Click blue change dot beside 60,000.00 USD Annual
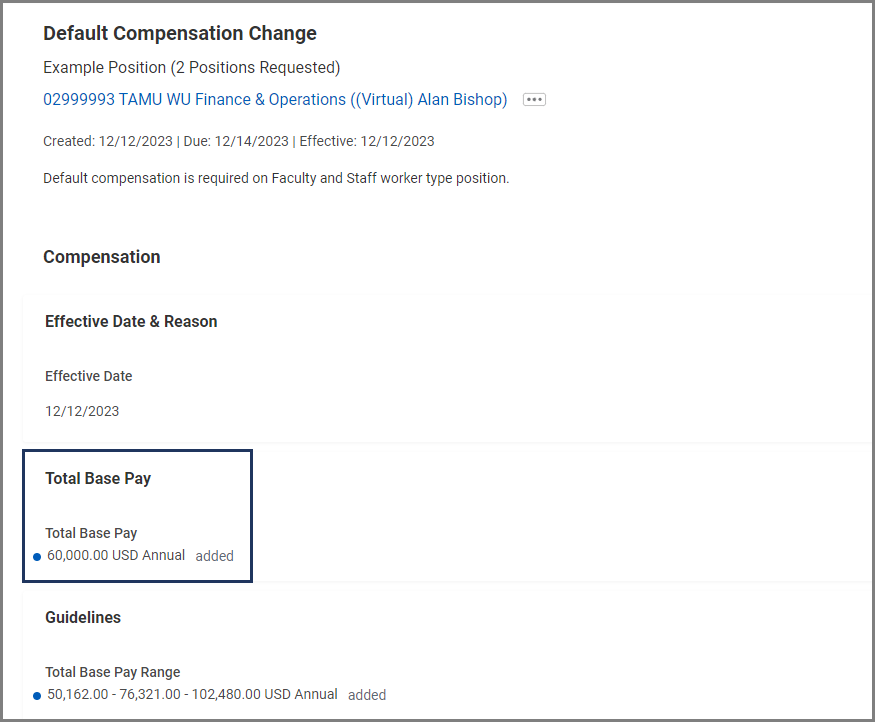This screenshot has height=722, width=875. tap(37, 557)
